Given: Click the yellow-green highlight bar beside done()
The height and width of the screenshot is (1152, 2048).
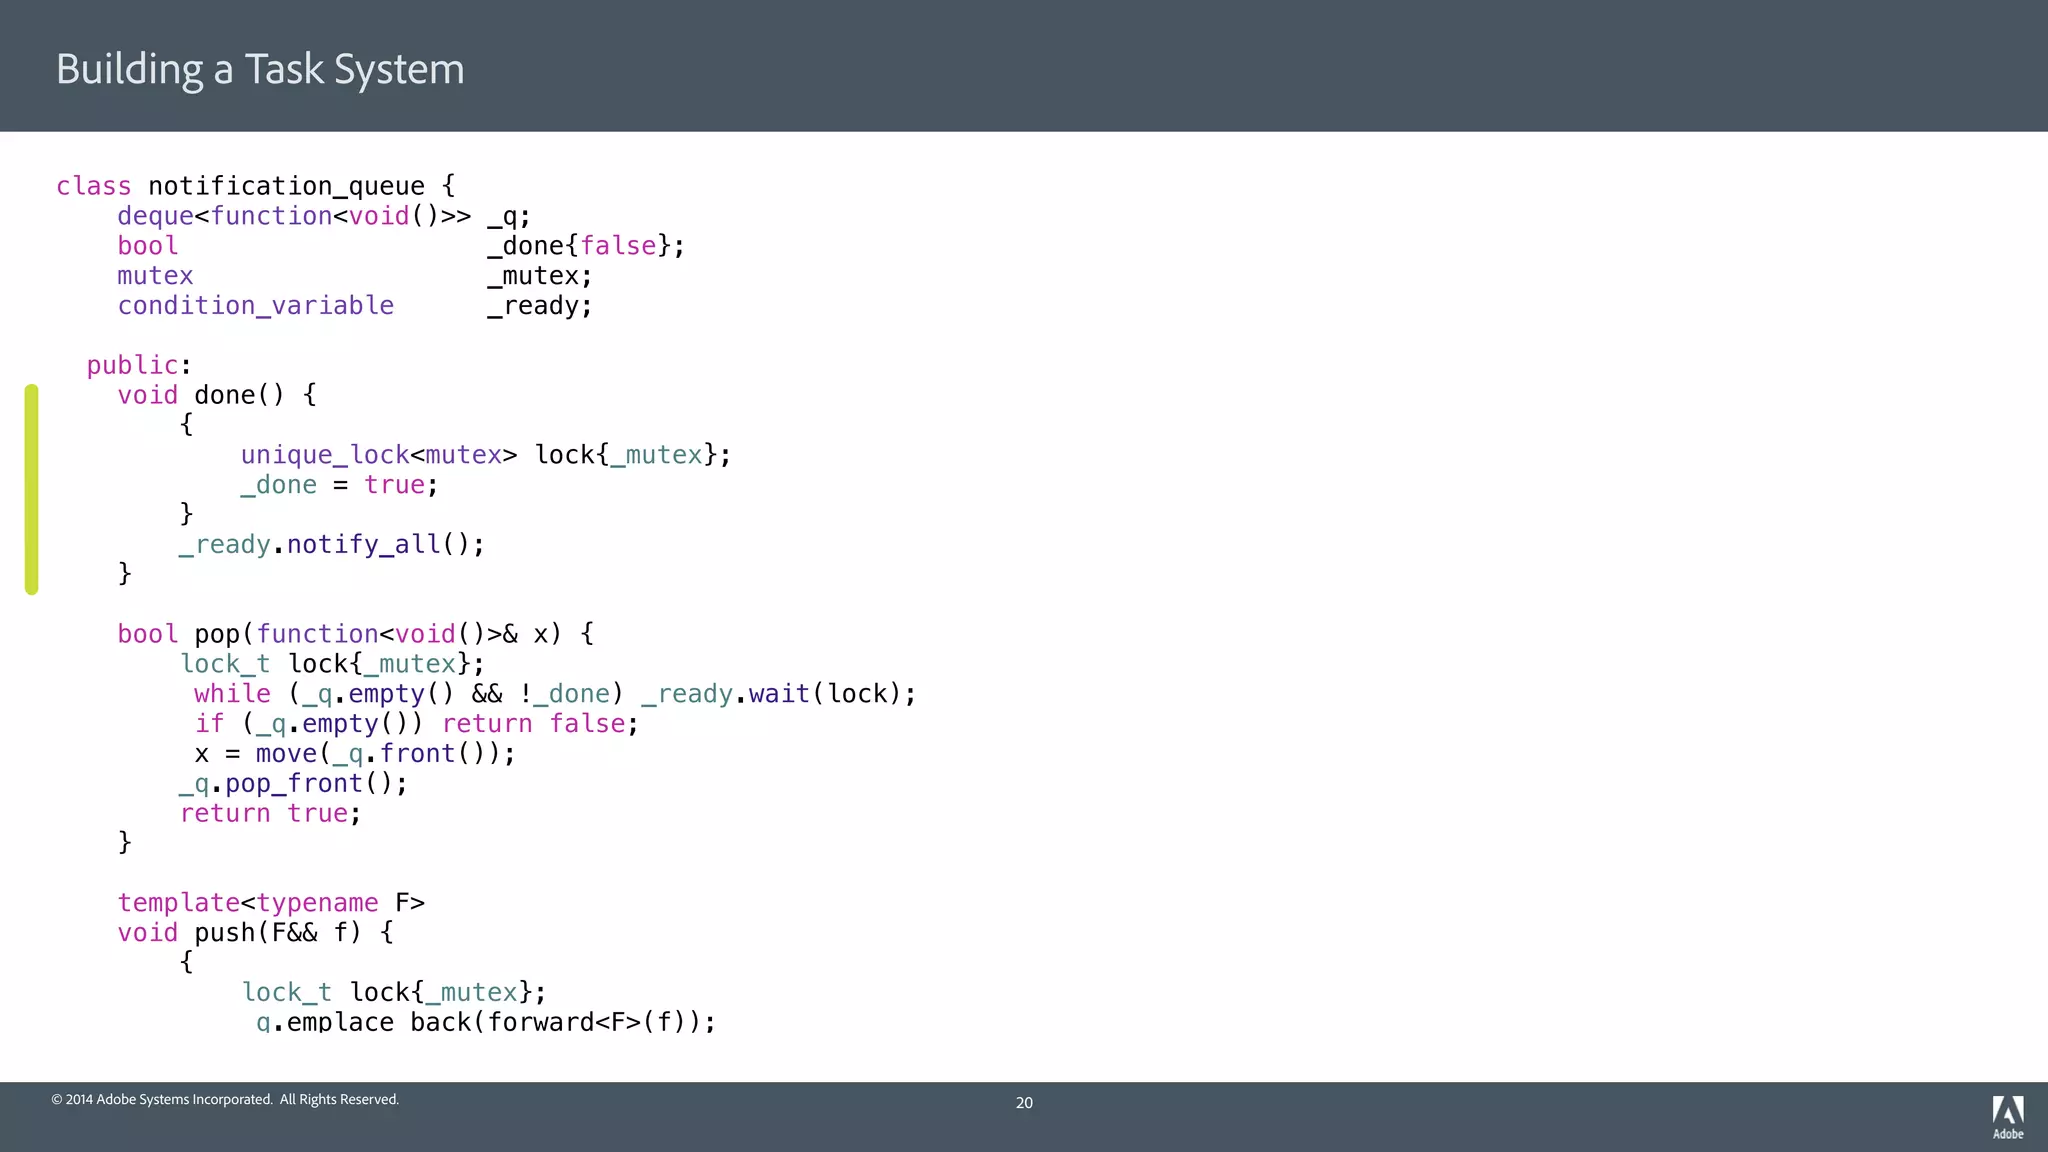Looking at the screenshot, I should pyautogui.click(x=32, y=489).
